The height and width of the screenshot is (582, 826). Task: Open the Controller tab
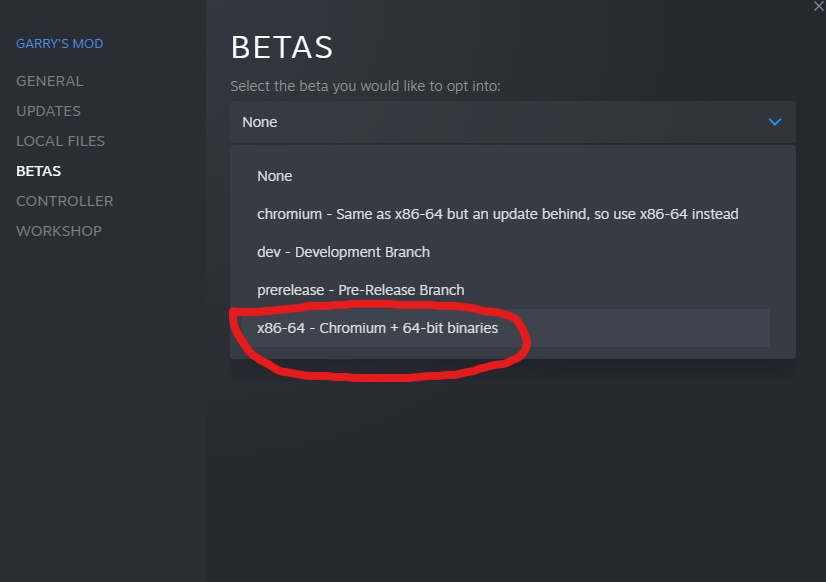[x=65, y=201]
